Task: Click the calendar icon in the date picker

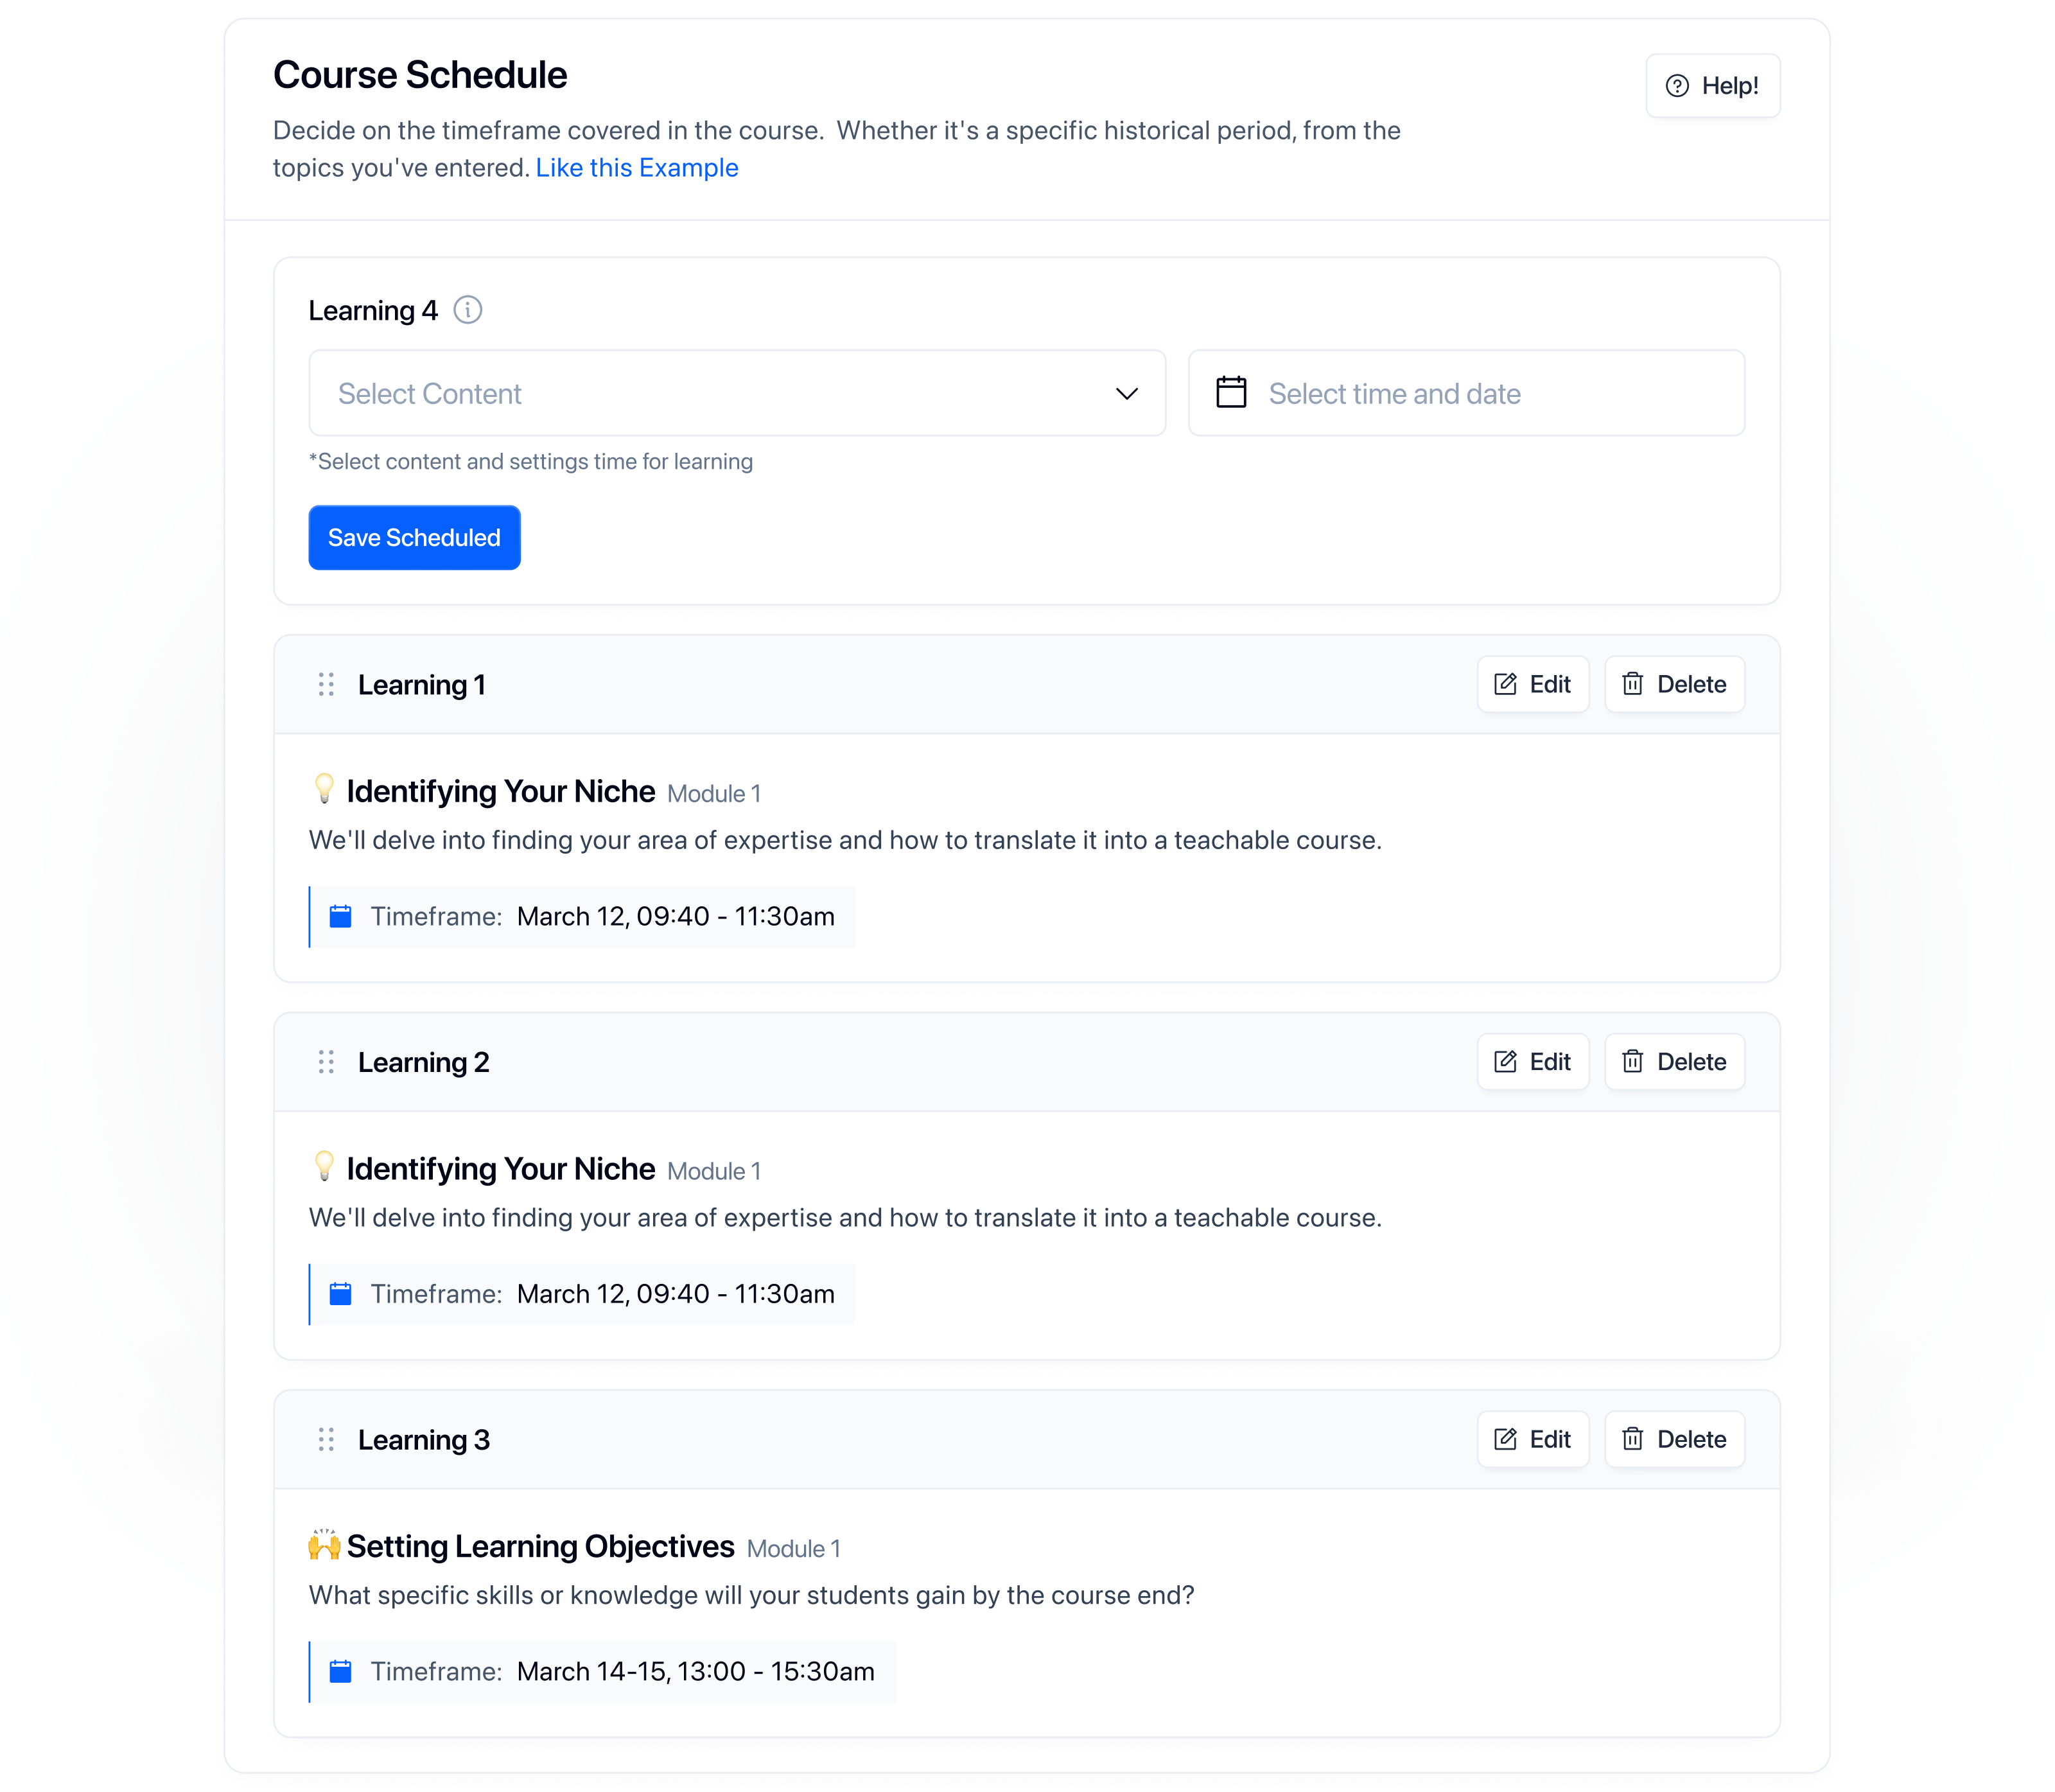Action: 1231,393
